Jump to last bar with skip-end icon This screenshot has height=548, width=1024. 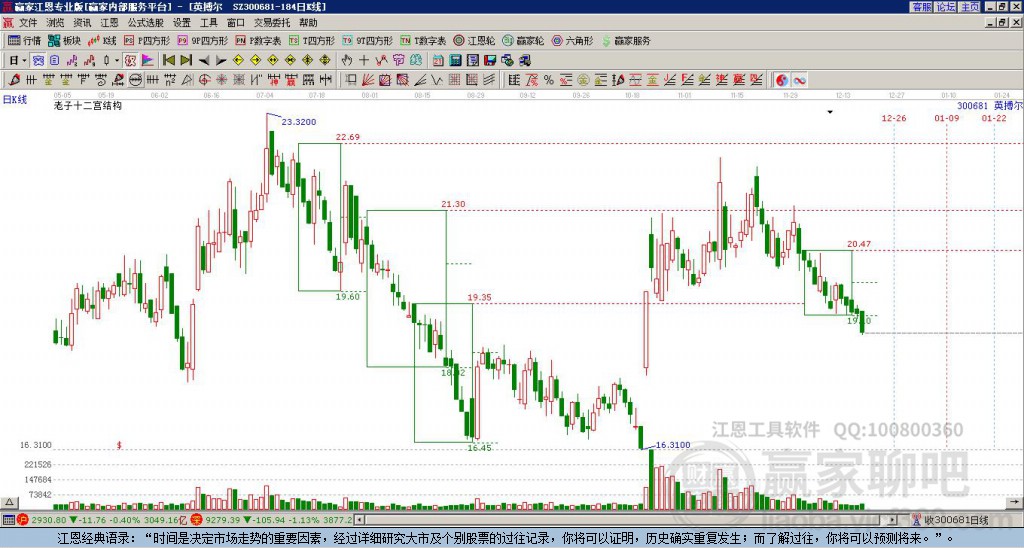pyautogui.click(x=186, y=61)
